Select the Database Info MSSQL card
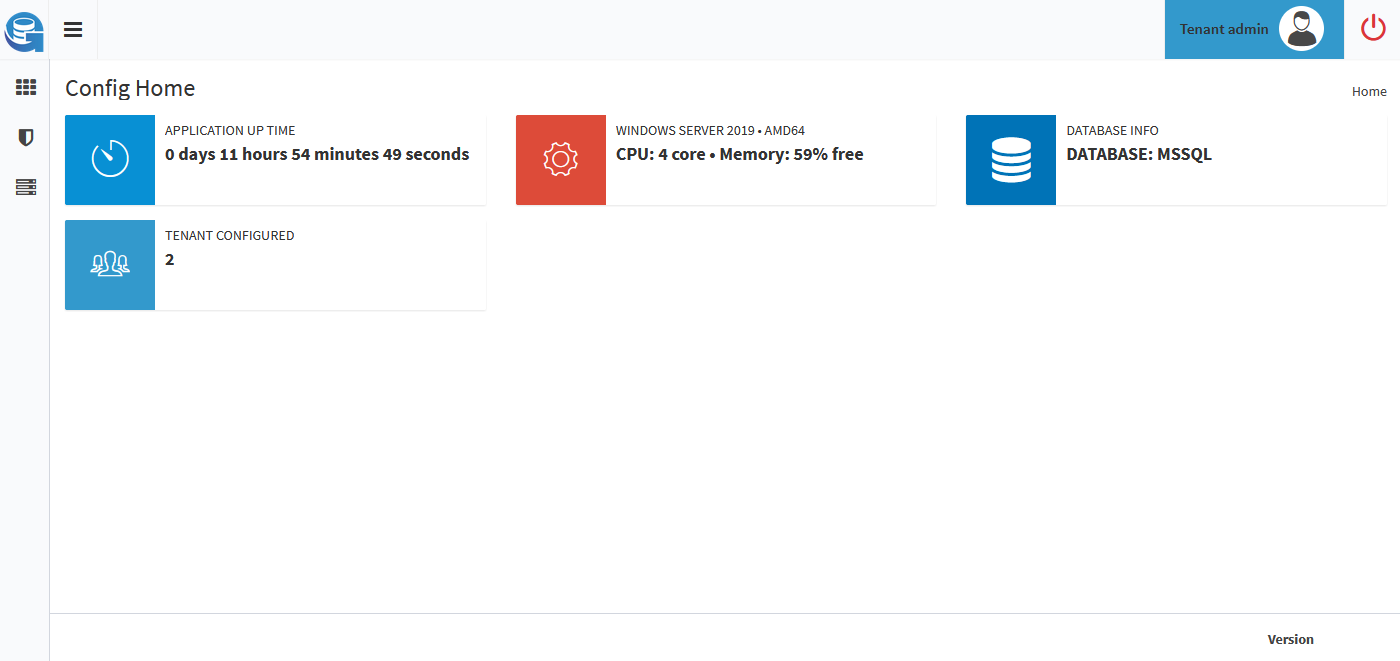Viewport: 1400px width, 661px height. [x=1176, y=160]
